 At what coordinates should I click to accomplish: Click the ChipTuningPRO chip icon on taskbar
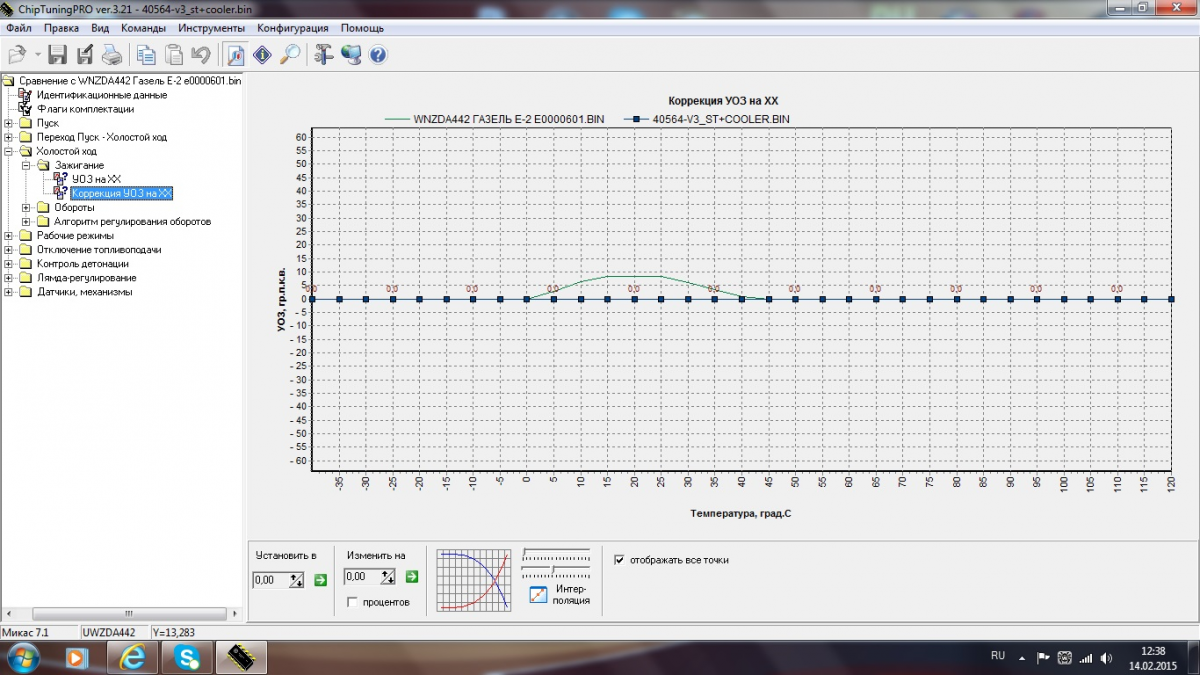click(x=240, y=658)
